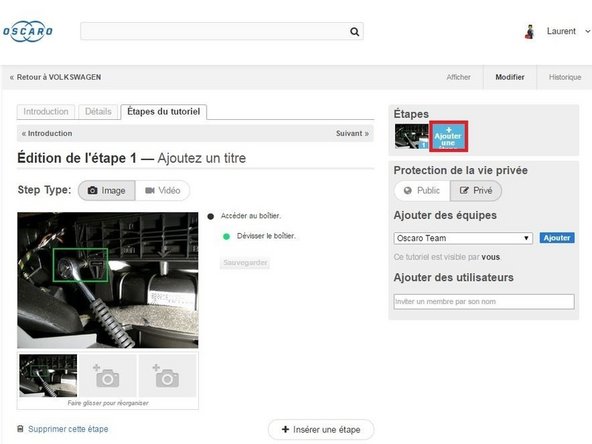
Task: Click Supprimer cette étape link
Action: click(63, 429)
